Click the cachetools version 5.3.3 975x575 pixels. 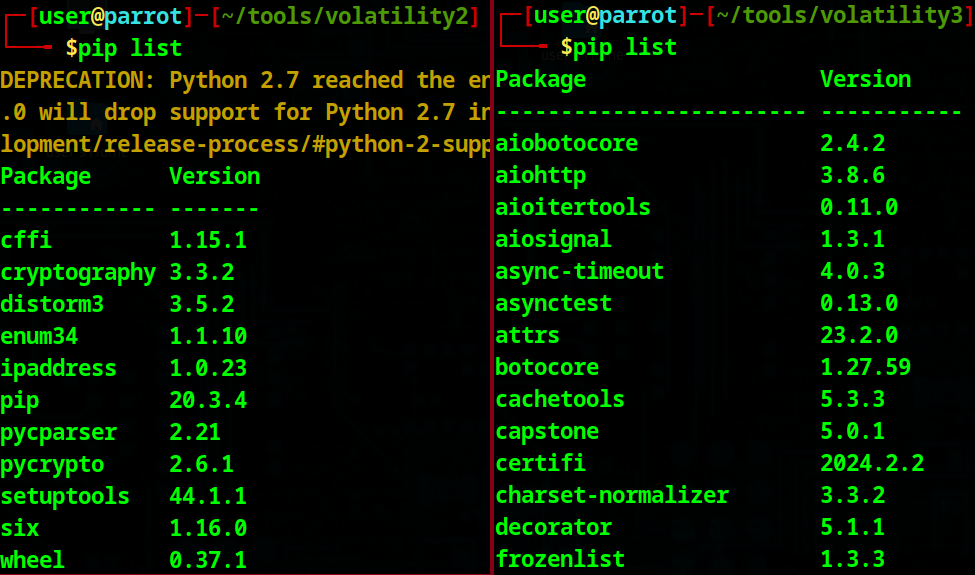coord(853,400)
